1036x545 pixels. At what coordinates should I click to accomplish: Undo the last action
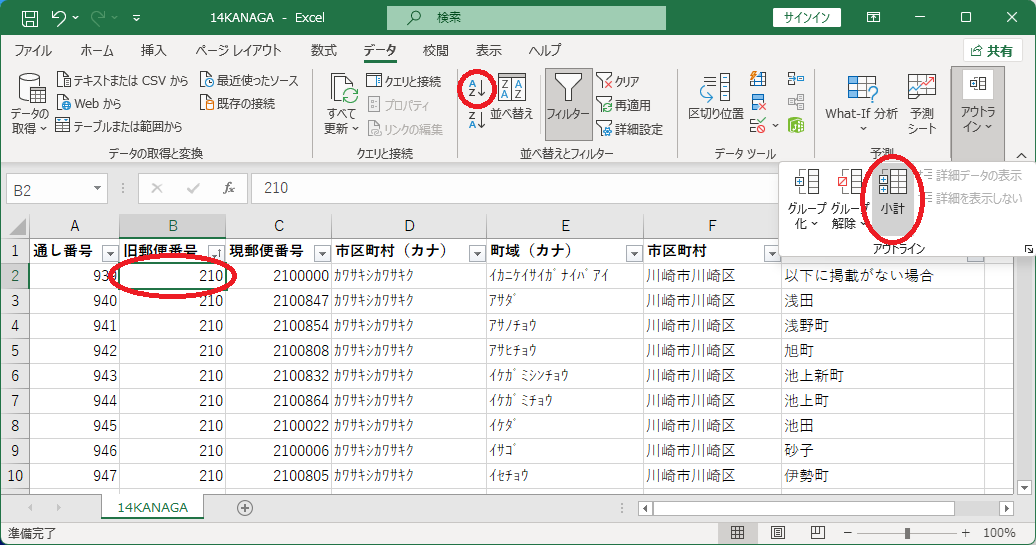click(x=58, y=18)
